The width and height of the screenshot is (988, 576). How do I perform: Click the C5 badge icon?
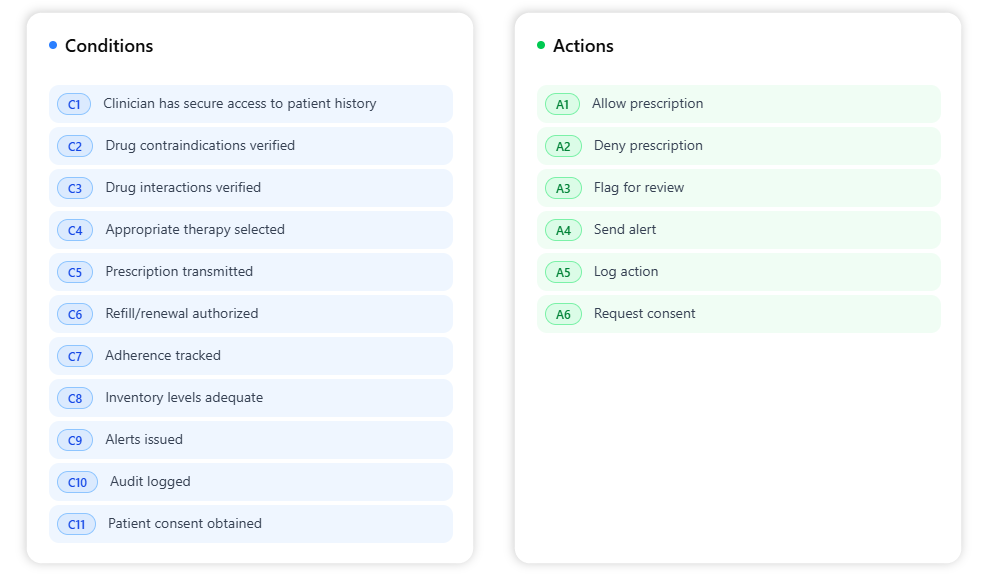click(75, 272)
